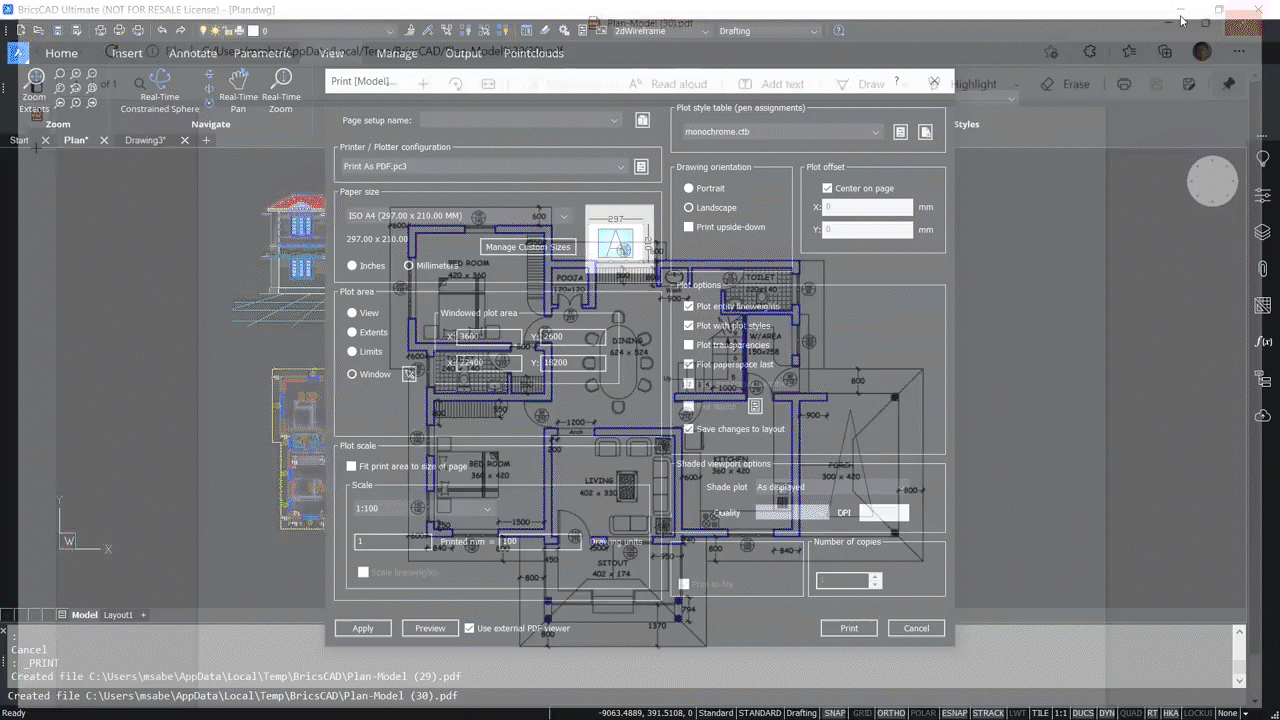Select the Real-Time Constrained Sphere tool
Image resolution: width=1280 pixels, height=720 pixels.
(x=160, y=91)
